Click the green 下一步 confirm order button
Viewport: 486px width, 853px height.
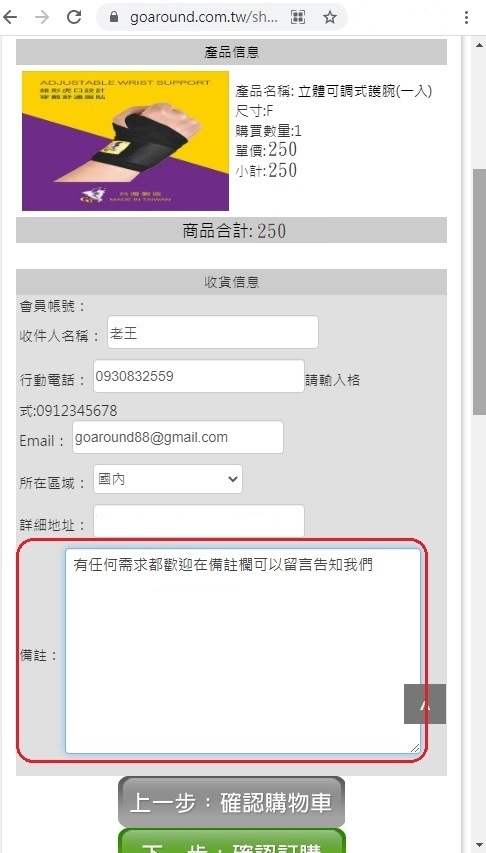point(231,841)
